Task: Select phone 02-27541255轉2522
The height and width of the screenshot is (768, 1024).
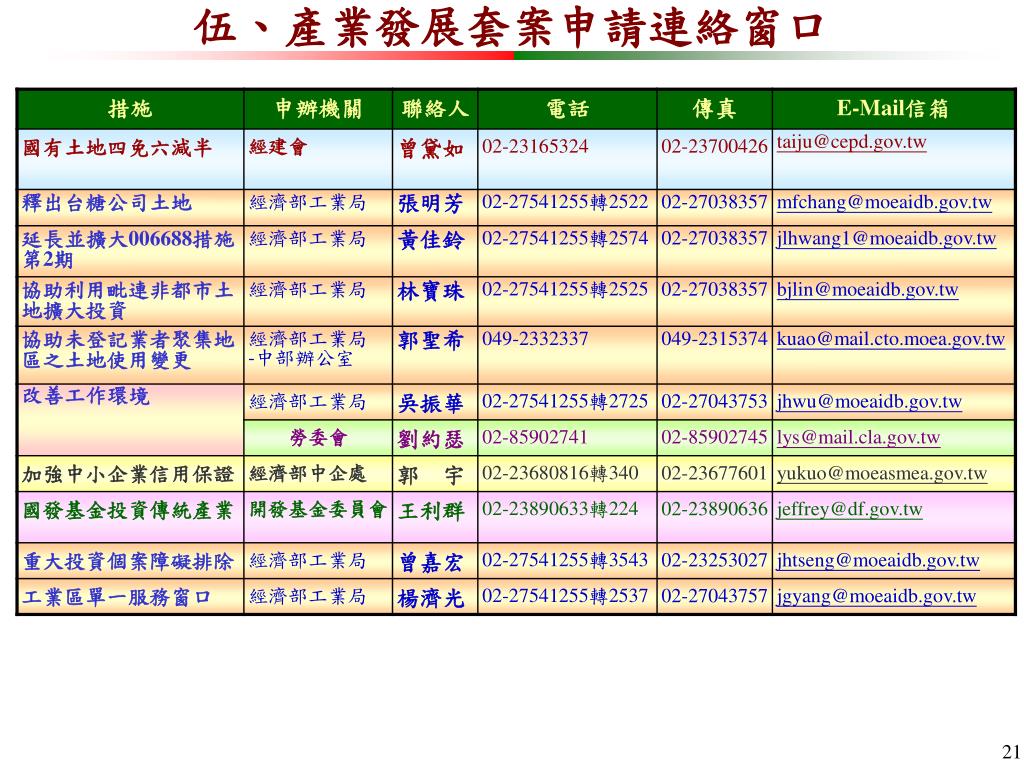Action: 565,202
